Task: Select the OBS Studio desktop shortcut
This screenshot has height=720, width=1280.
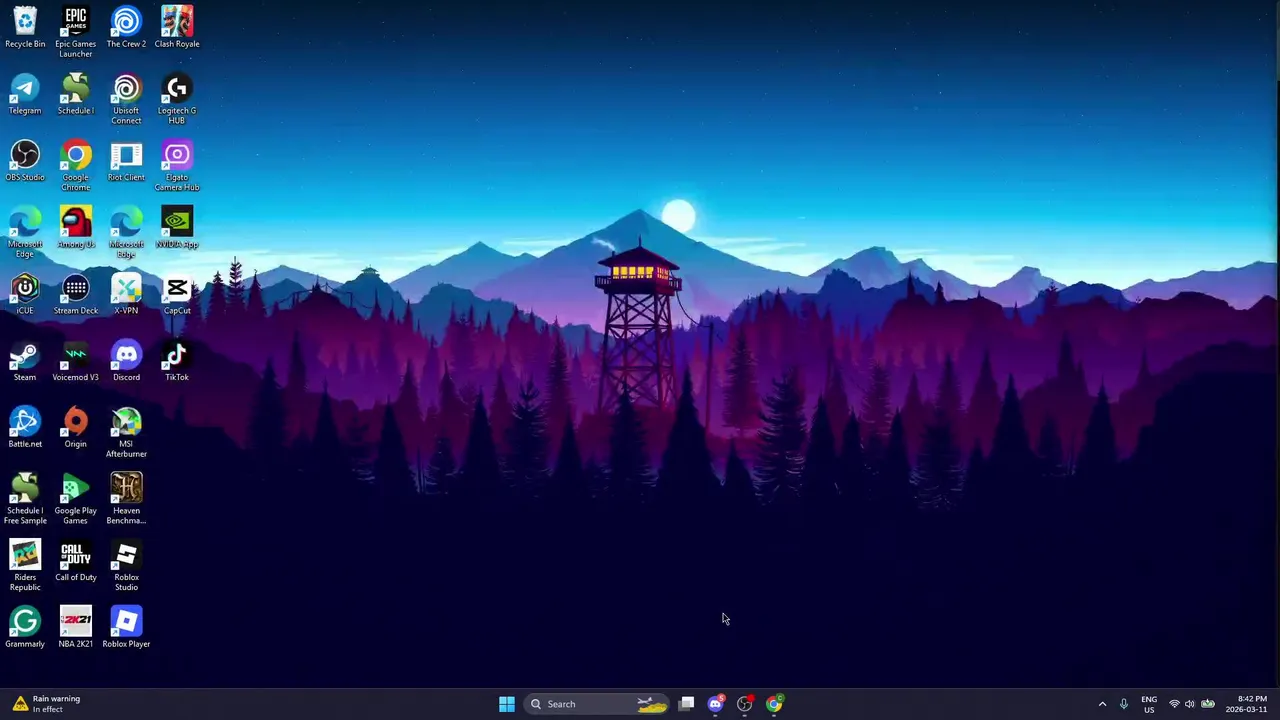Action: [25, 161]
